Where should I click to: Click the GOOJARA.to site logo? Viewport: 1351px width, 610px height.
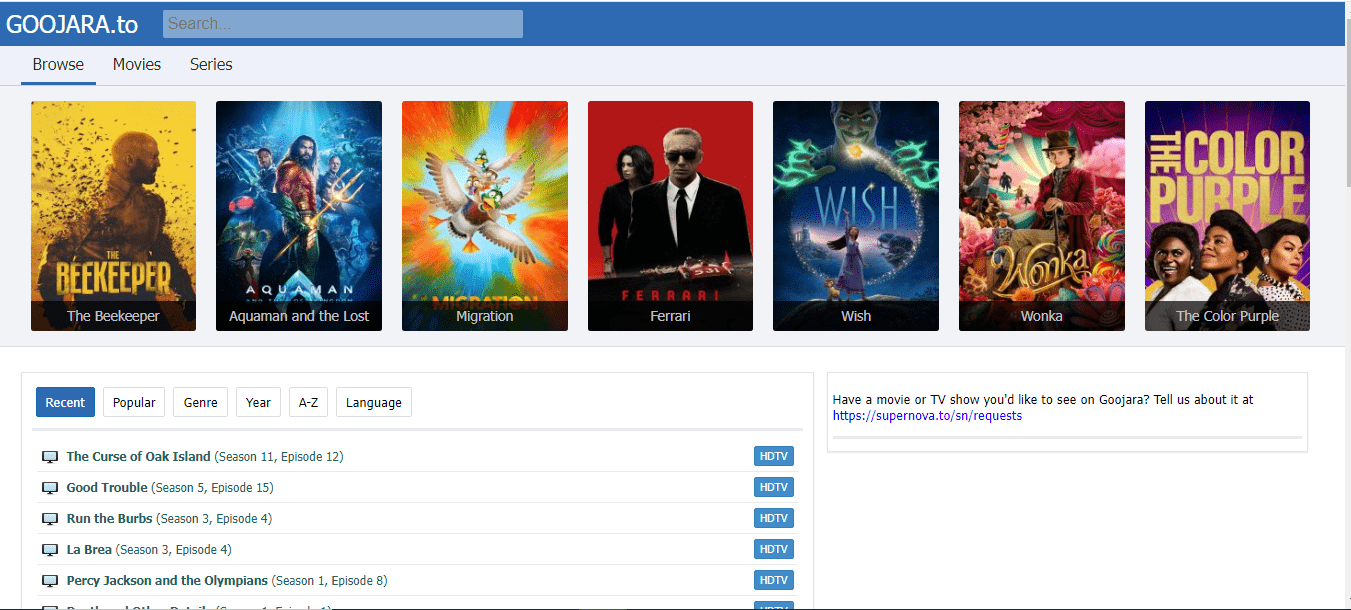click(72, 24)
